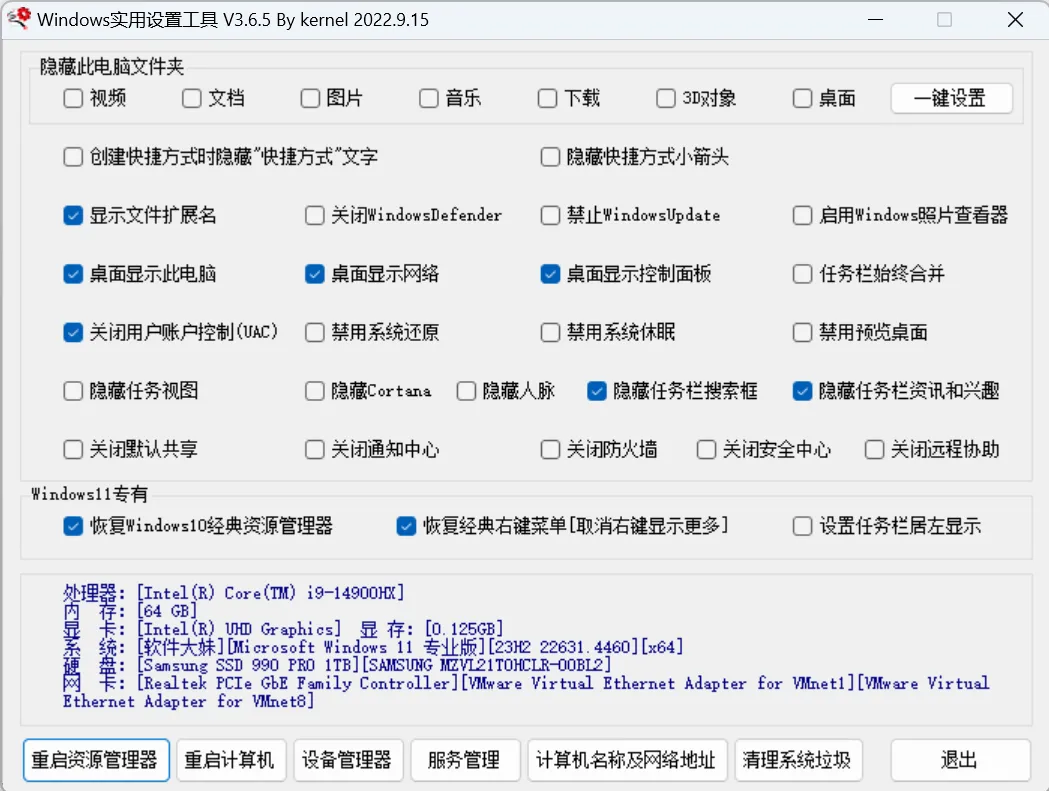The width and height of the screenshot is (1049, 791).
Task: Disable 恢复经典右键菜单 classic context menu
Action: [x=405, y=525]
